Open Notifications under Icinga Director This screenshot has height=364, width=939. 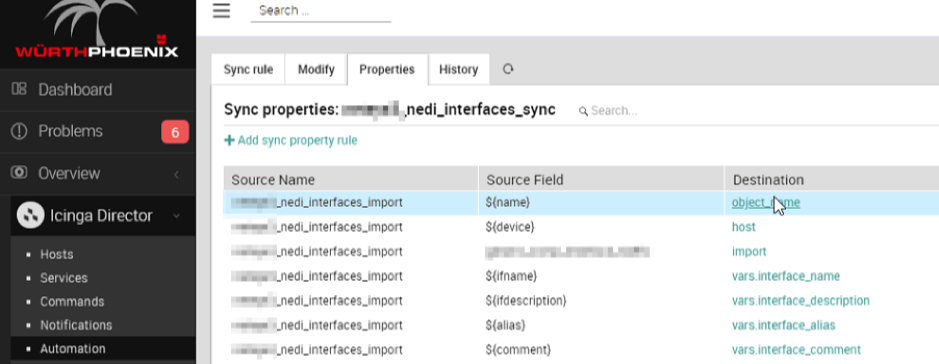(76, 325)
